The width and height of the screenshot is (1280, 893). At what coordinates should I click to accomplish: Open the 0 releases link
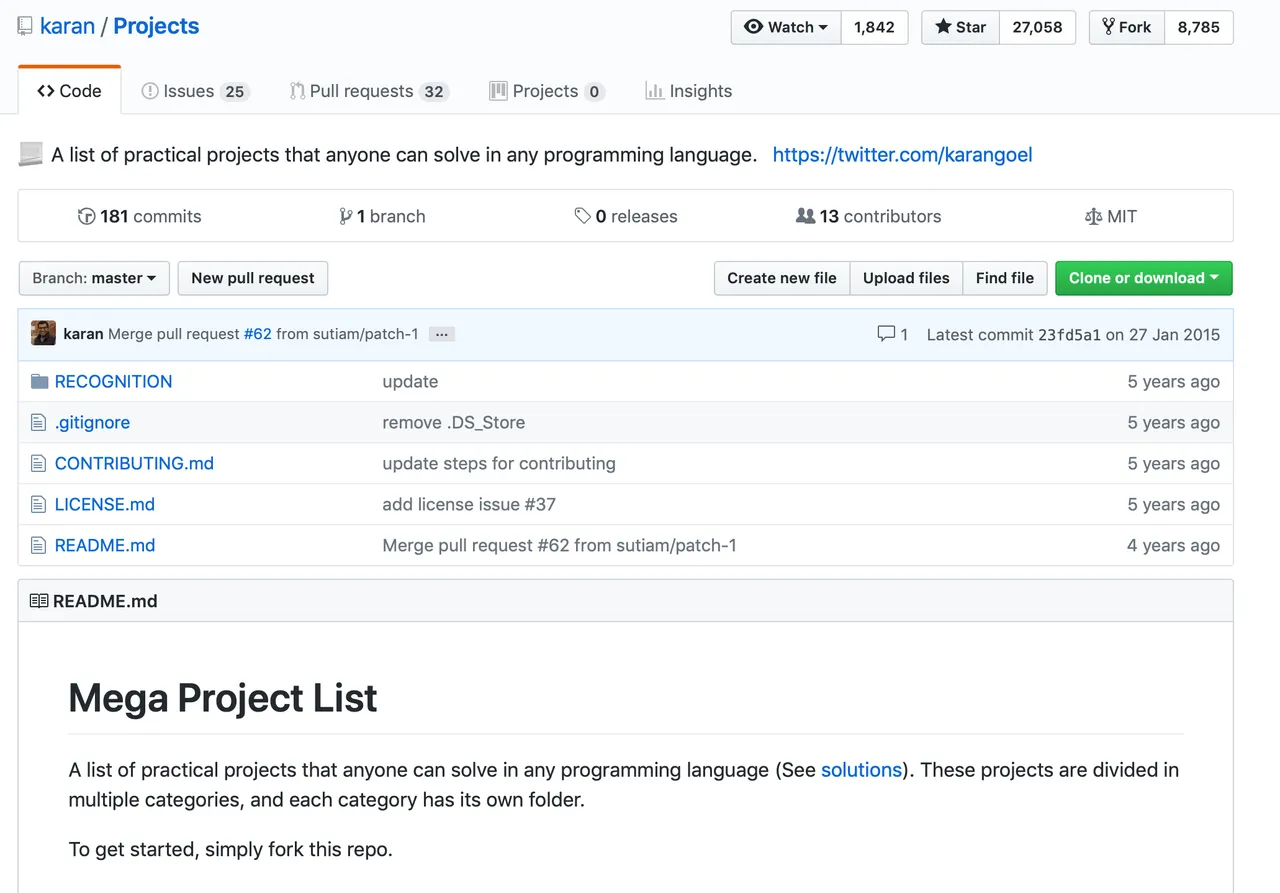pyautogui.click(x=626, y=216)
